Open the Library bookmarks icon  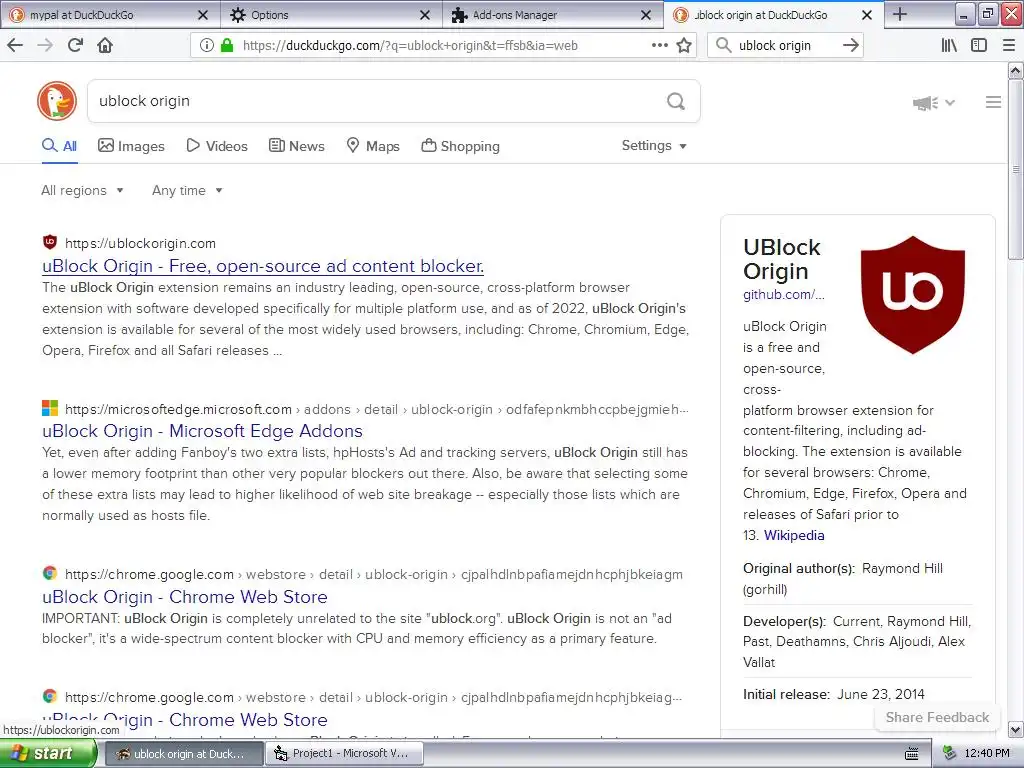coord(949,45)
